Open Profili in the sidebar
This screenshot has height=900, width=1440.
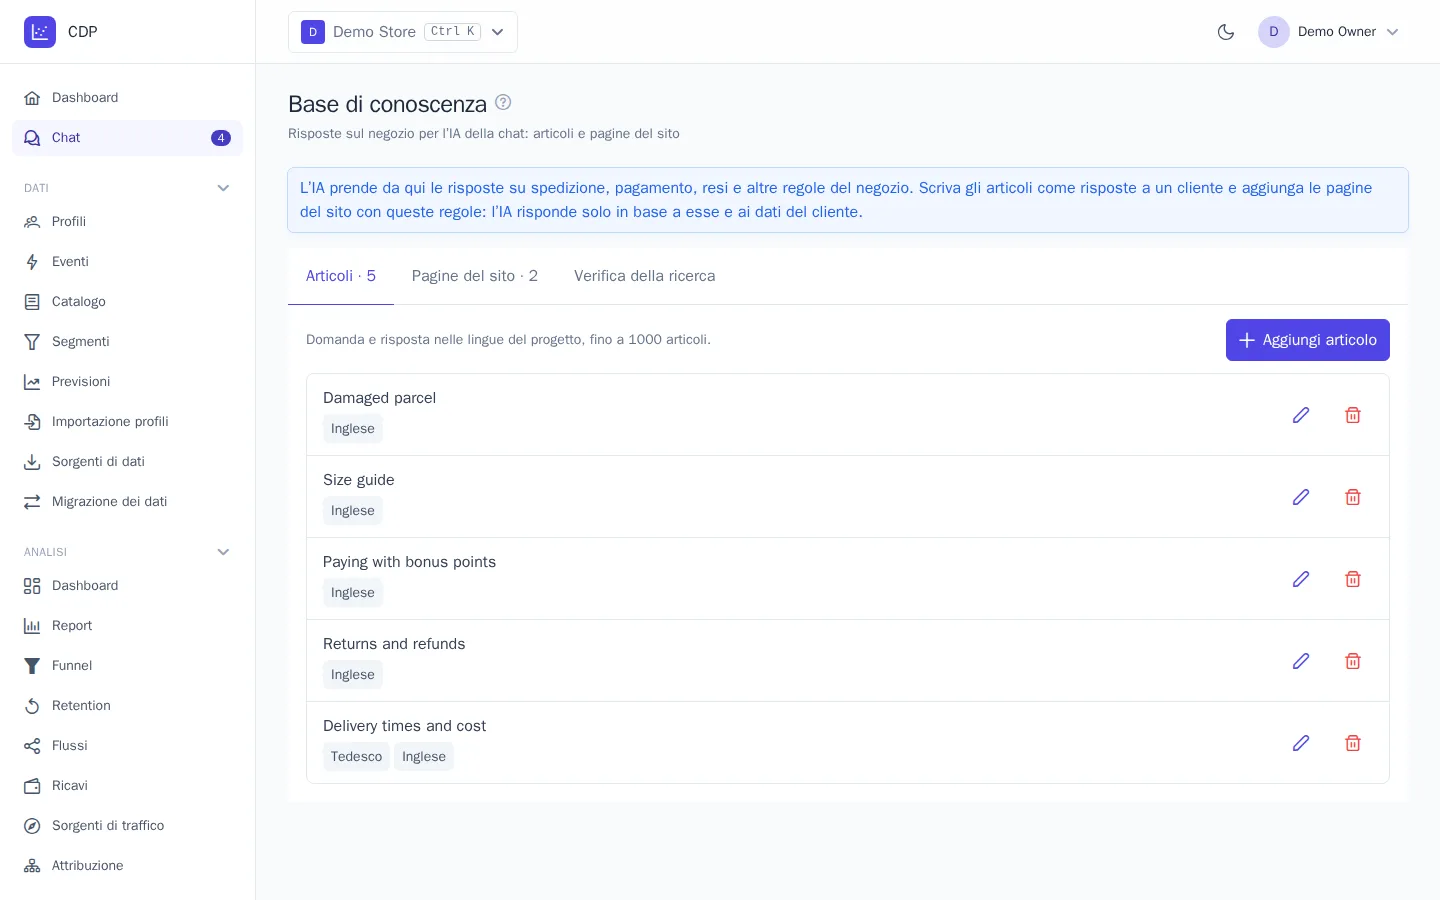click(127, 222)
